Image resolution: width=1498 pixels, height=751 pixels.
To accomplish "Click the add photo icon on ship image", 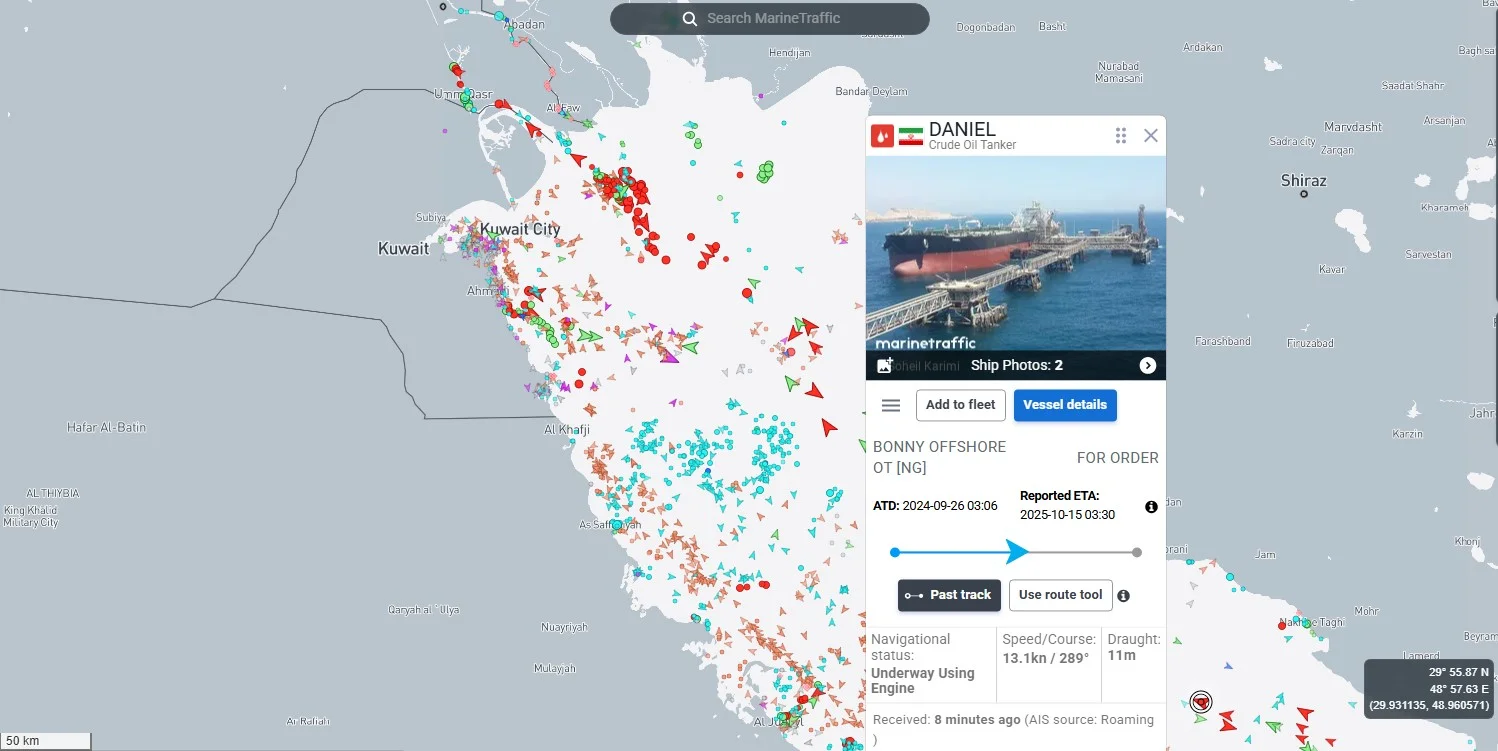I will [x=884, y=365].
